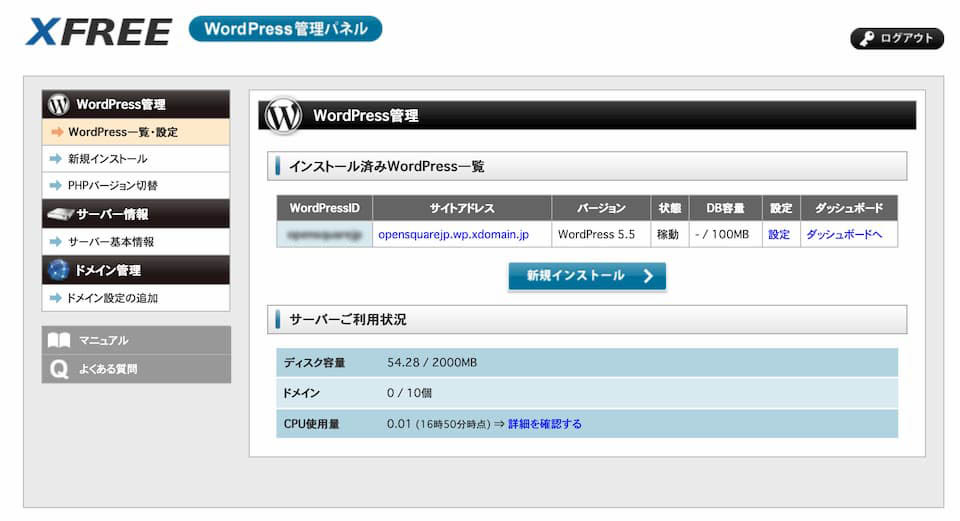Click the XFREE logo
The image size is (960, 521).
(x=98, y=31)
